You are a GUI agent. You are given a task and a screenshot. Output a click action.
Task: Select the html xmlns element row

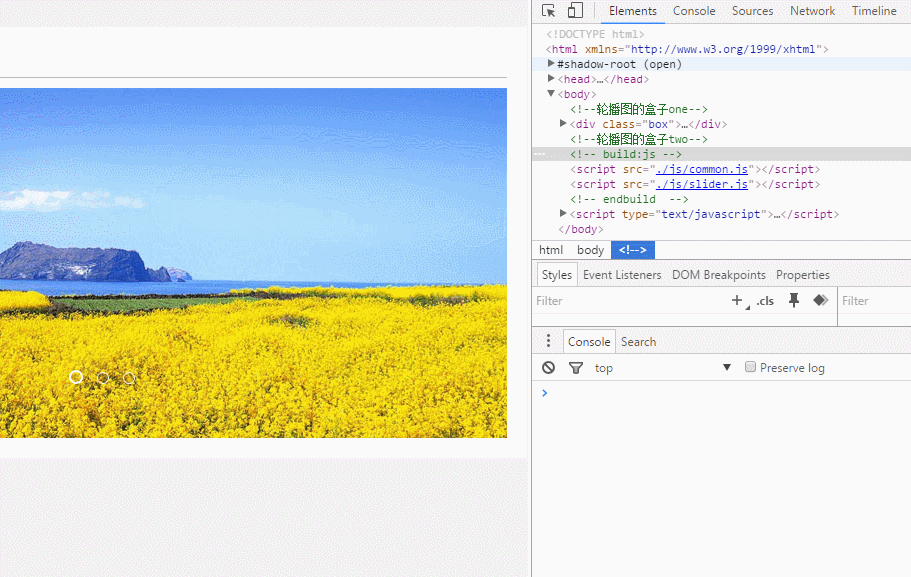(687, 49)
